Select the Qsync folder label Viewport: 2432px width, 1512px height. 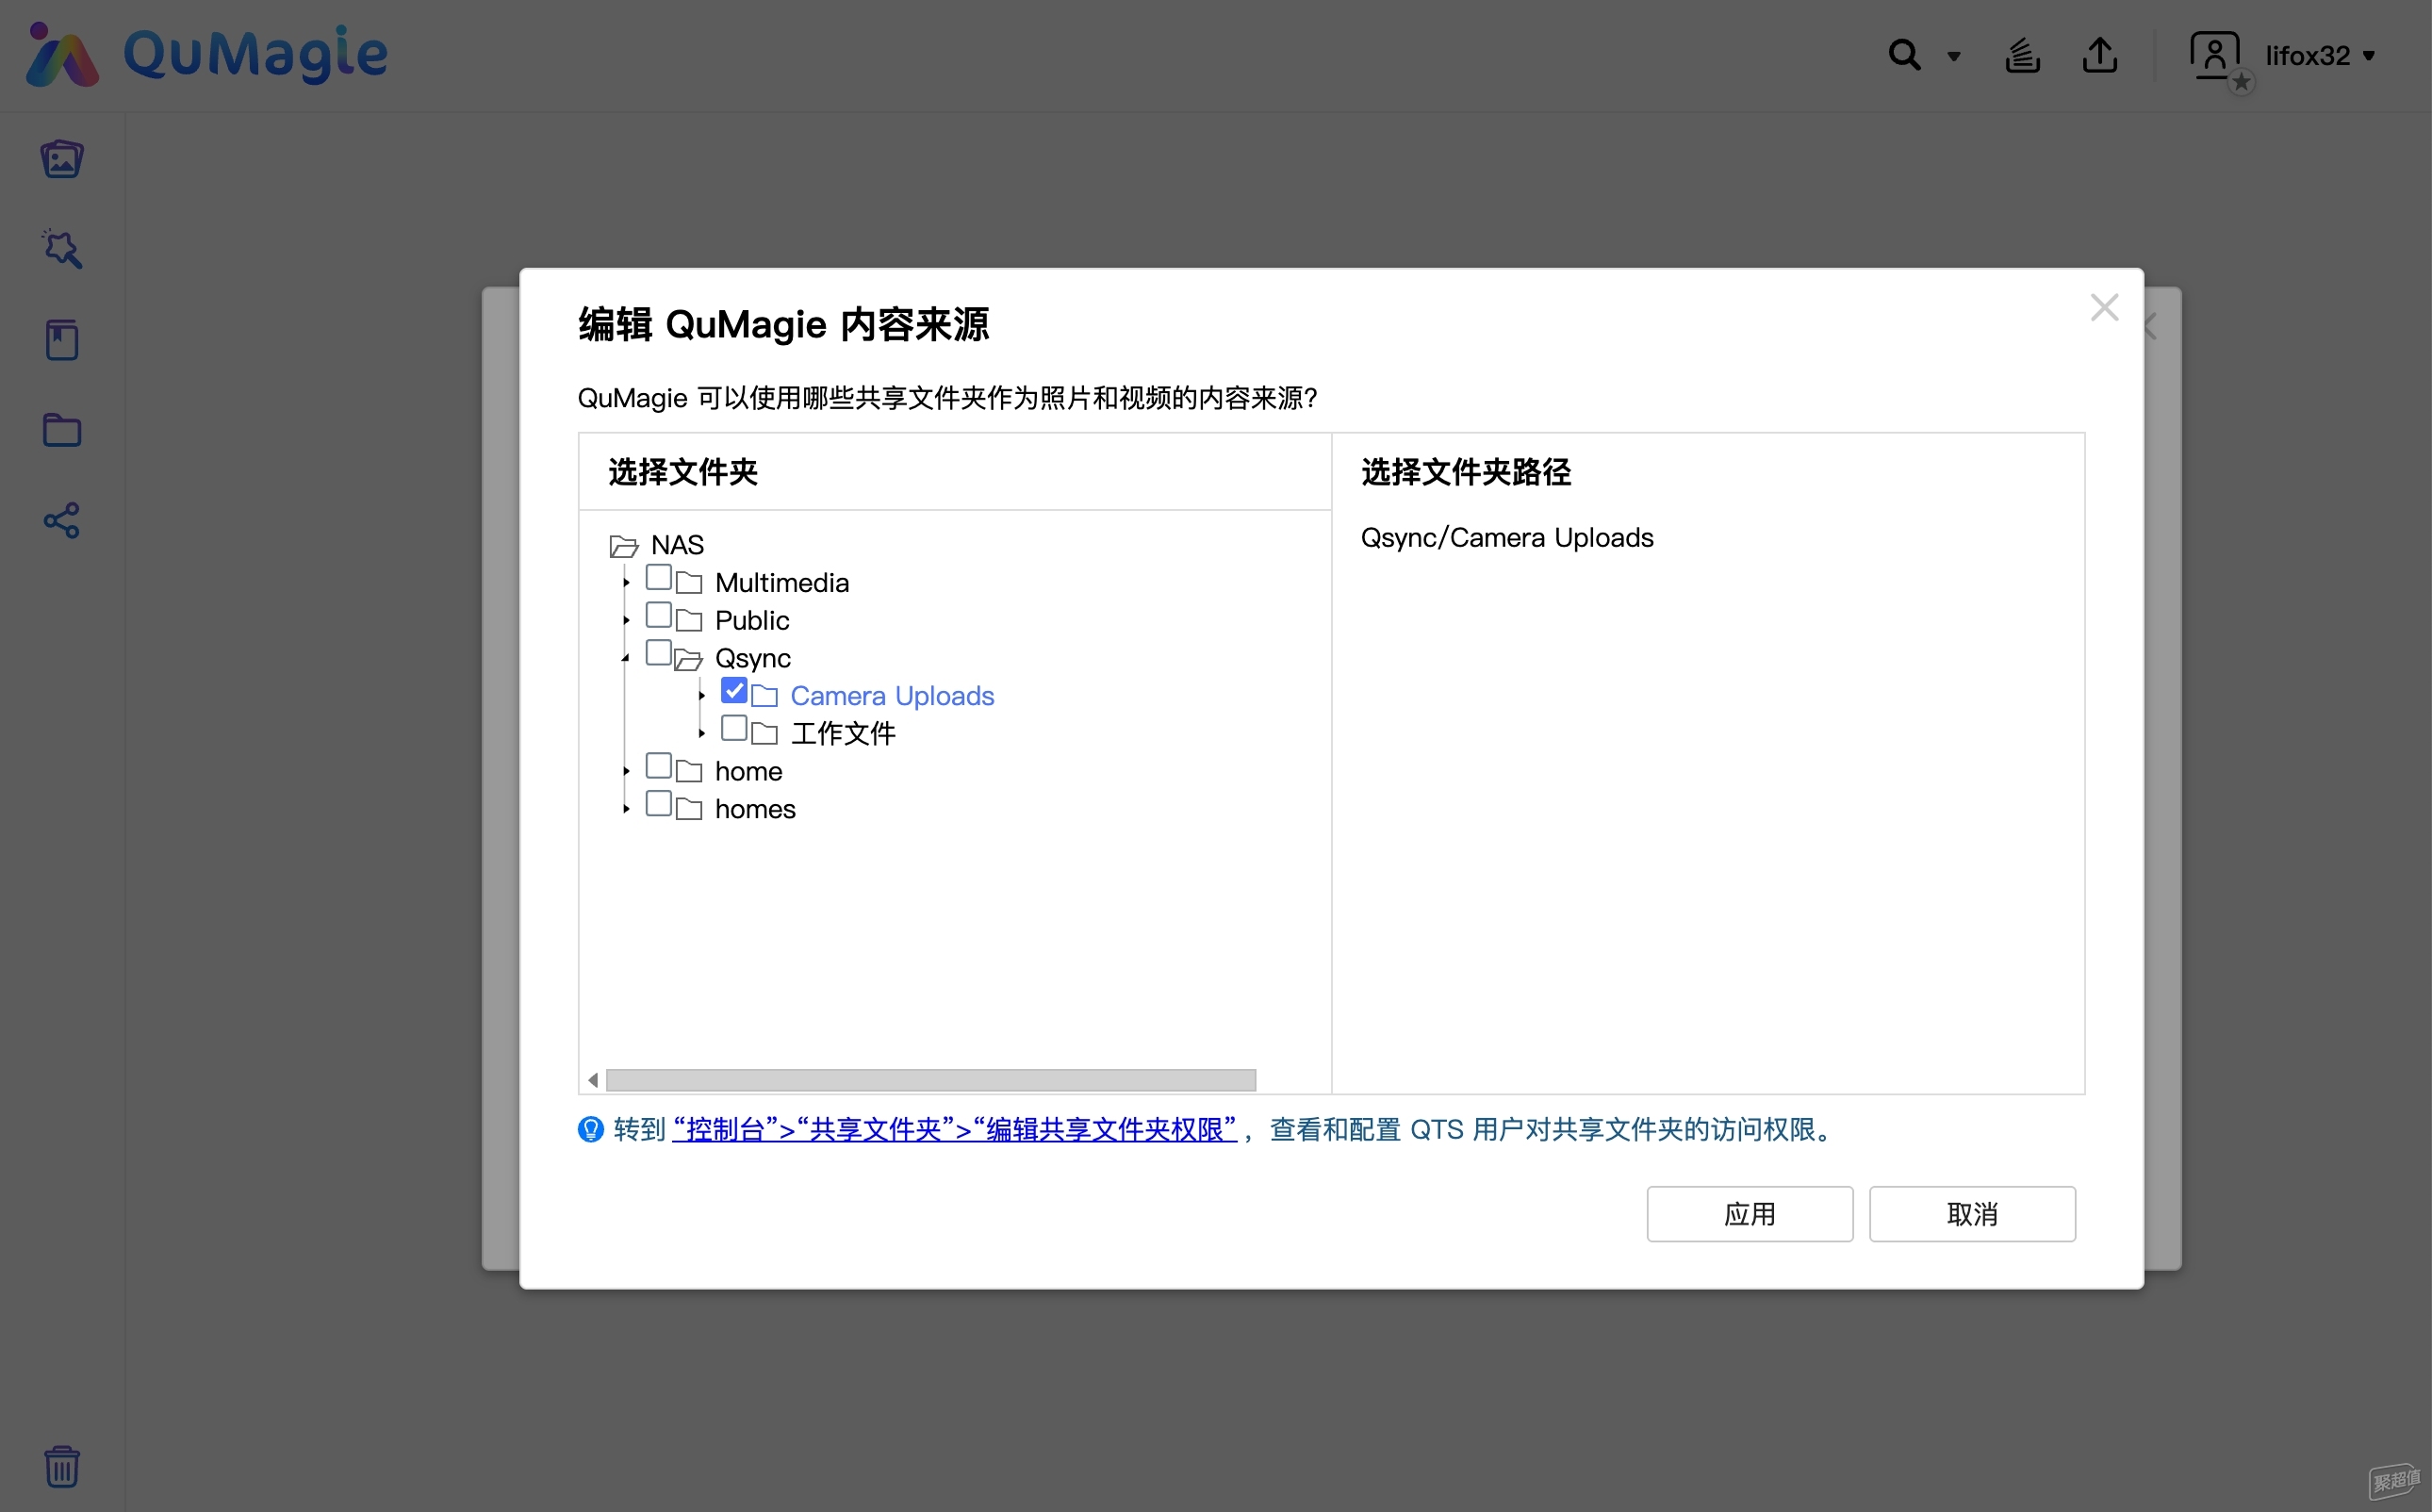[752, 658]
